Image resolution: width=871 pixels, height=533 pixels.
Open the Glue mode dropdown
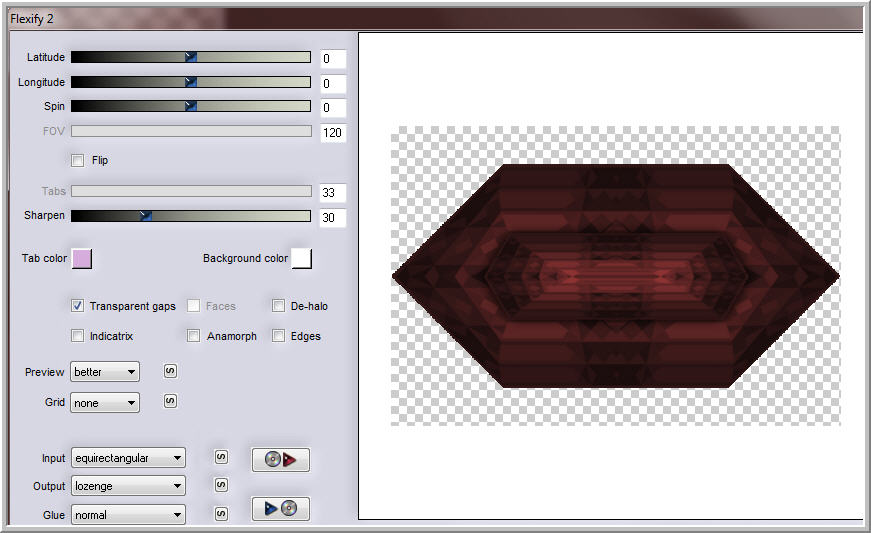128,515
